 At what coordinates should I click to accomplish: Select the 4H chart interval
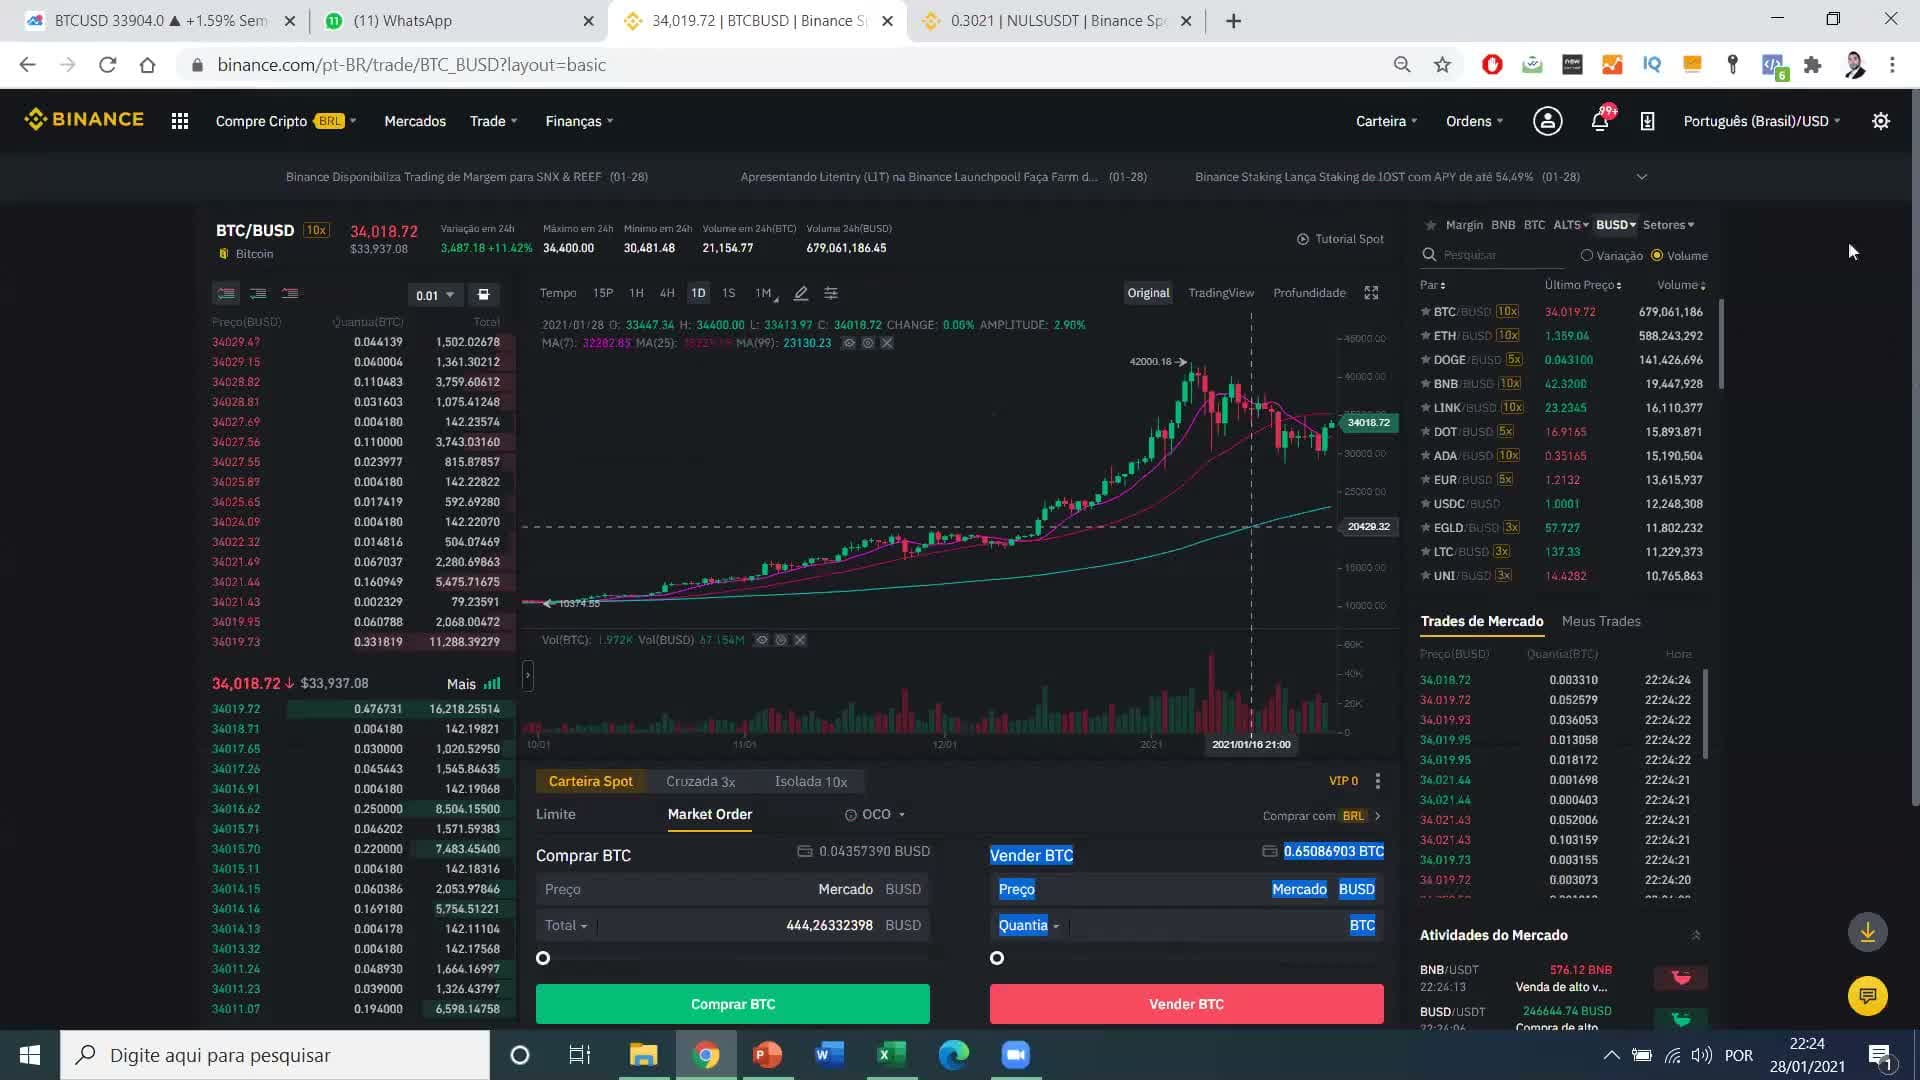(x=667, y=293)
